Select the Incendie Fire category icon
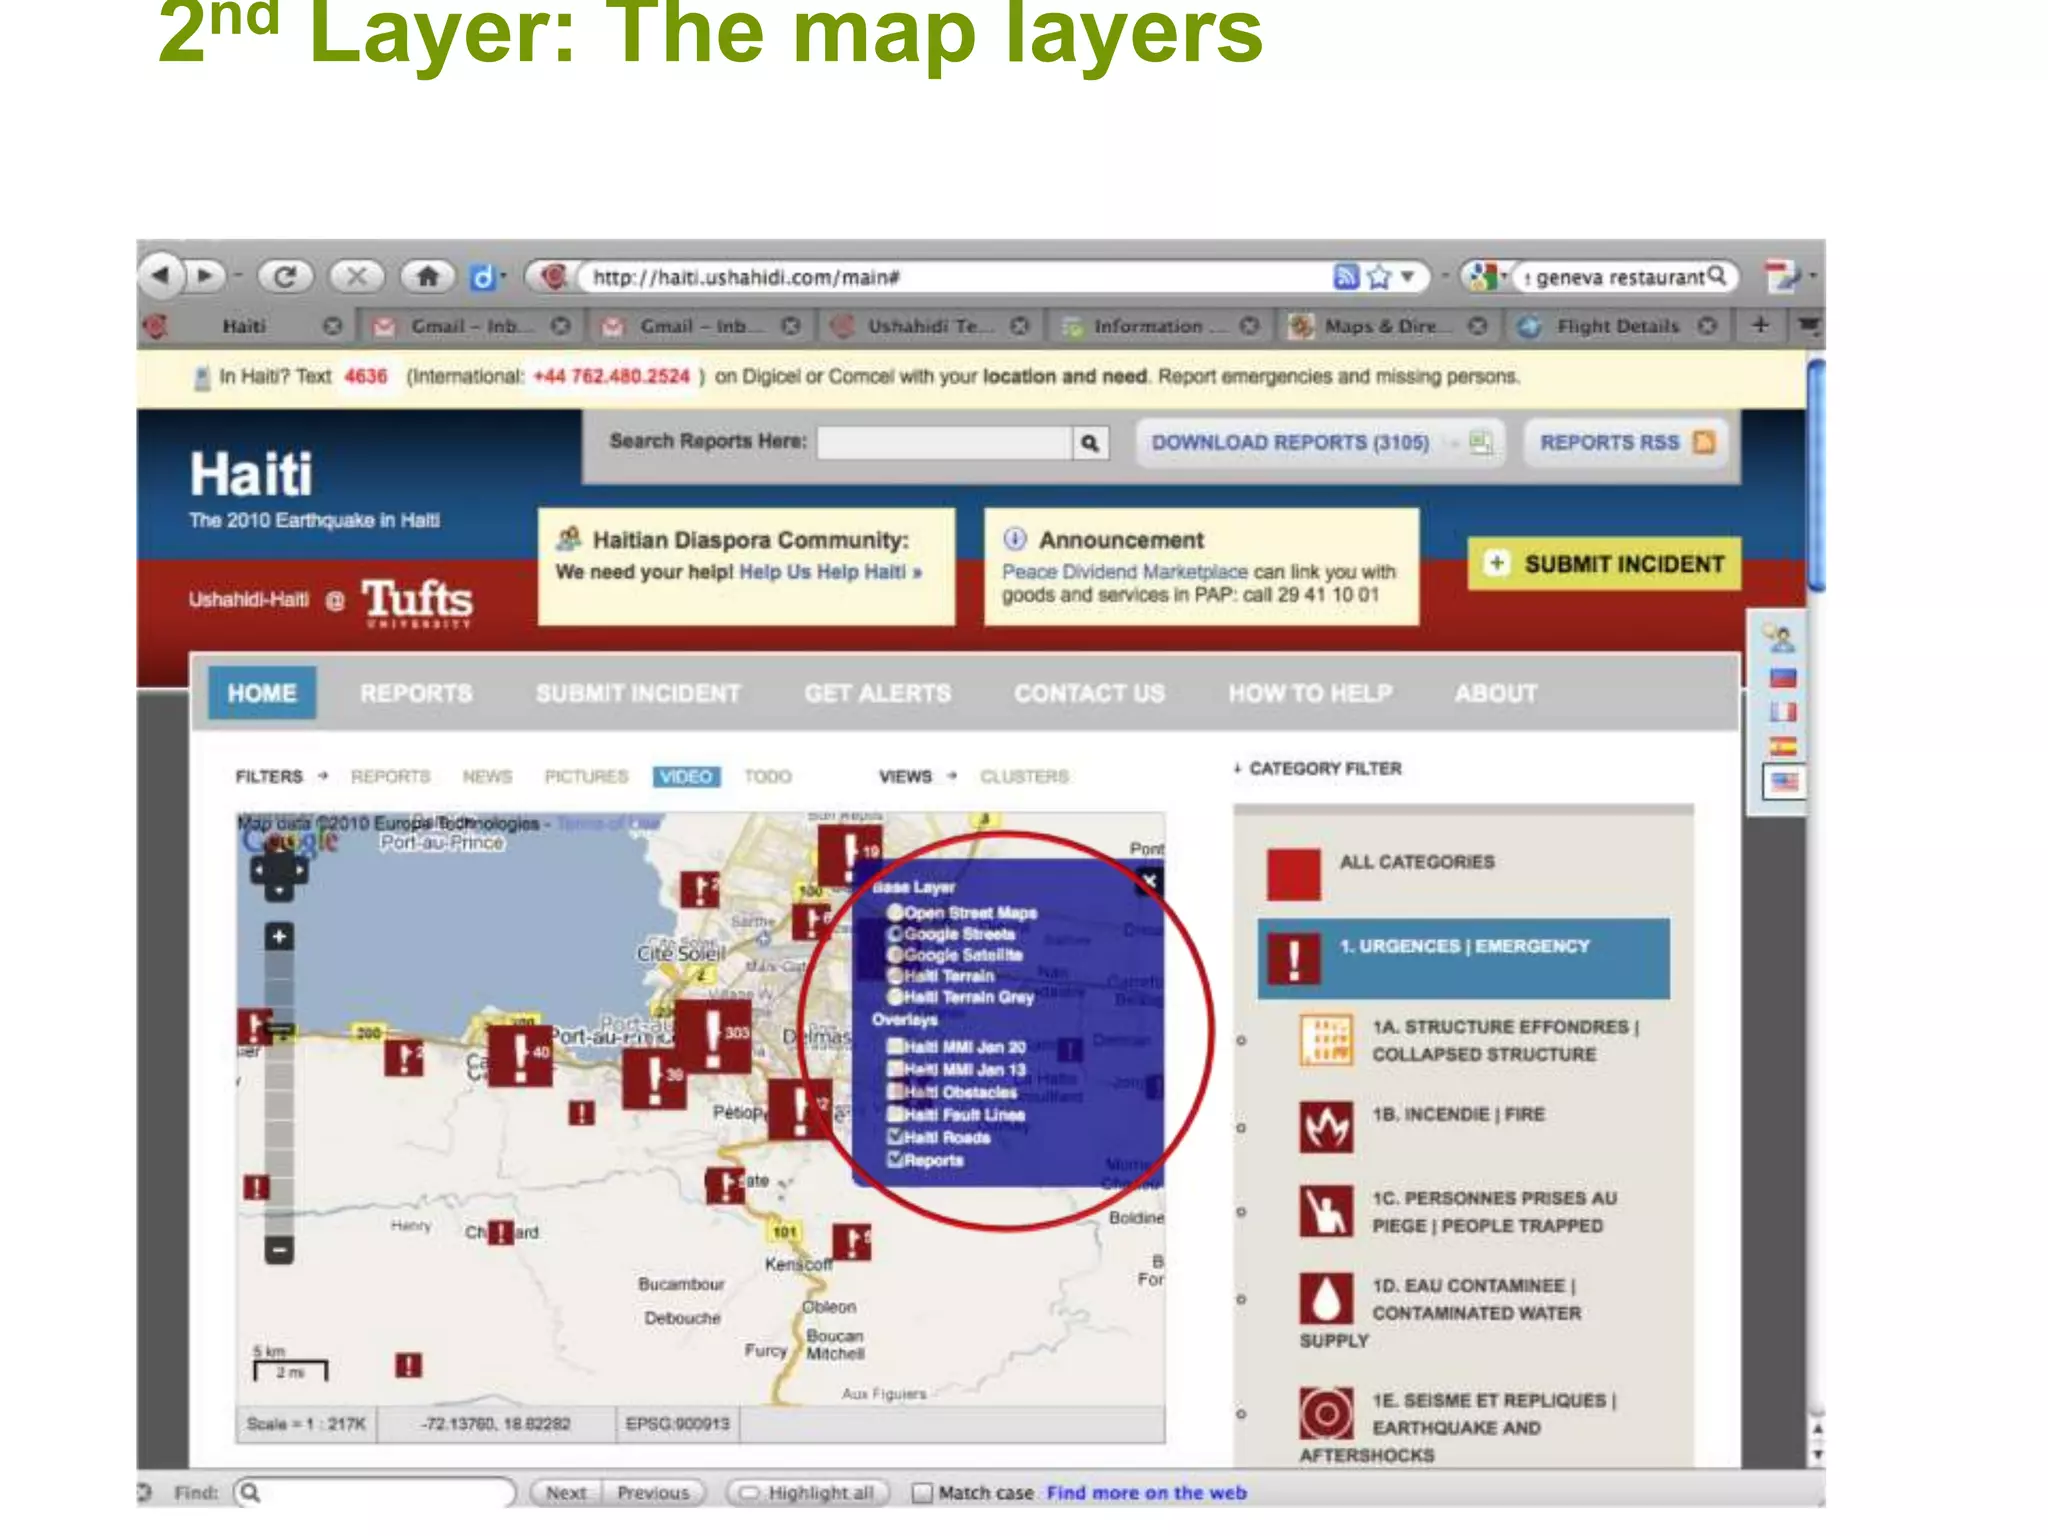This screenshot has height=1536, width=2048. tap(1326, 1127)
